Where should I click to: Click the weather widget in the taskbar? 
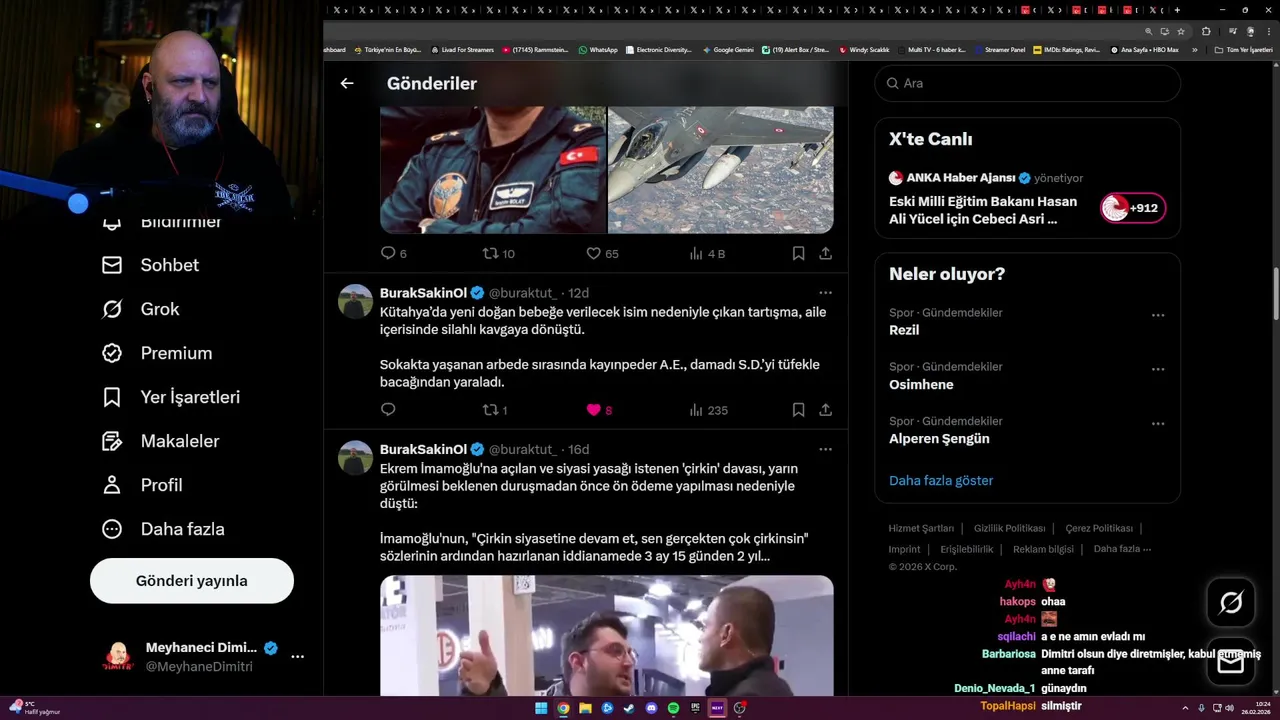[x=35, y=708]
